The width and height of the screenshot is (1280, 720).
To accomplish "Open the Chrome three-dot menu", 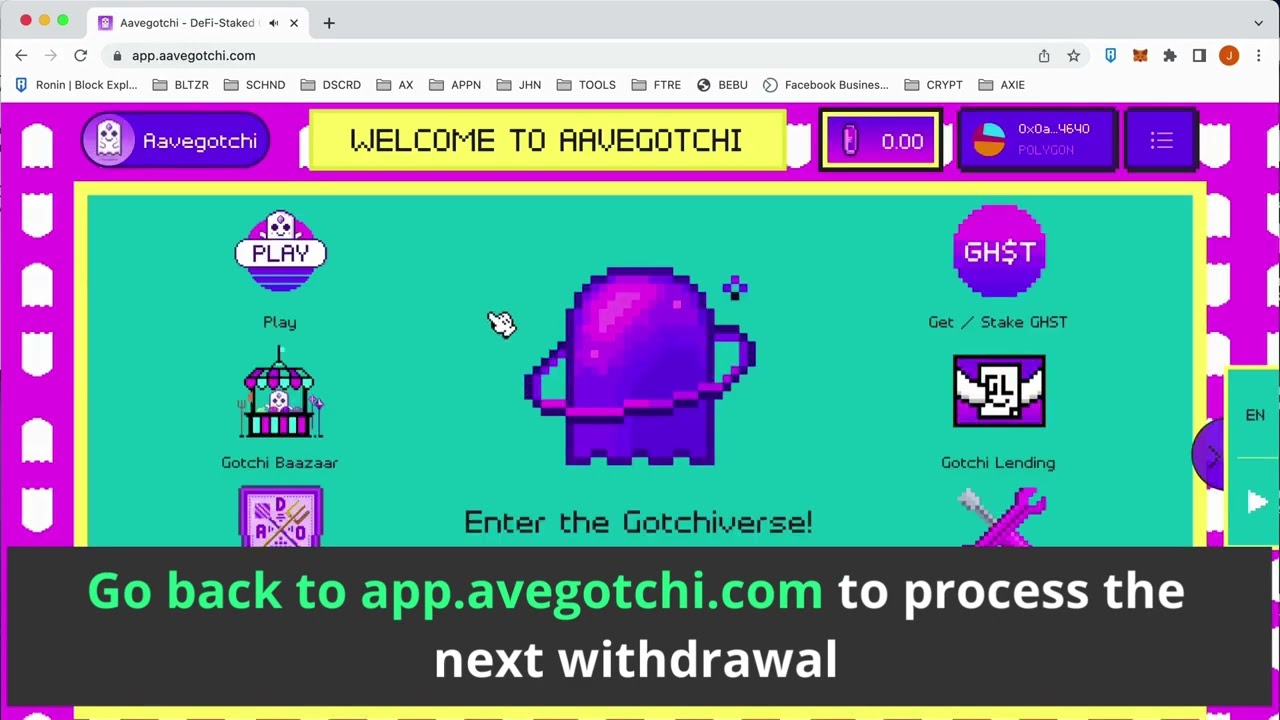I will [x=1259, y=56].
